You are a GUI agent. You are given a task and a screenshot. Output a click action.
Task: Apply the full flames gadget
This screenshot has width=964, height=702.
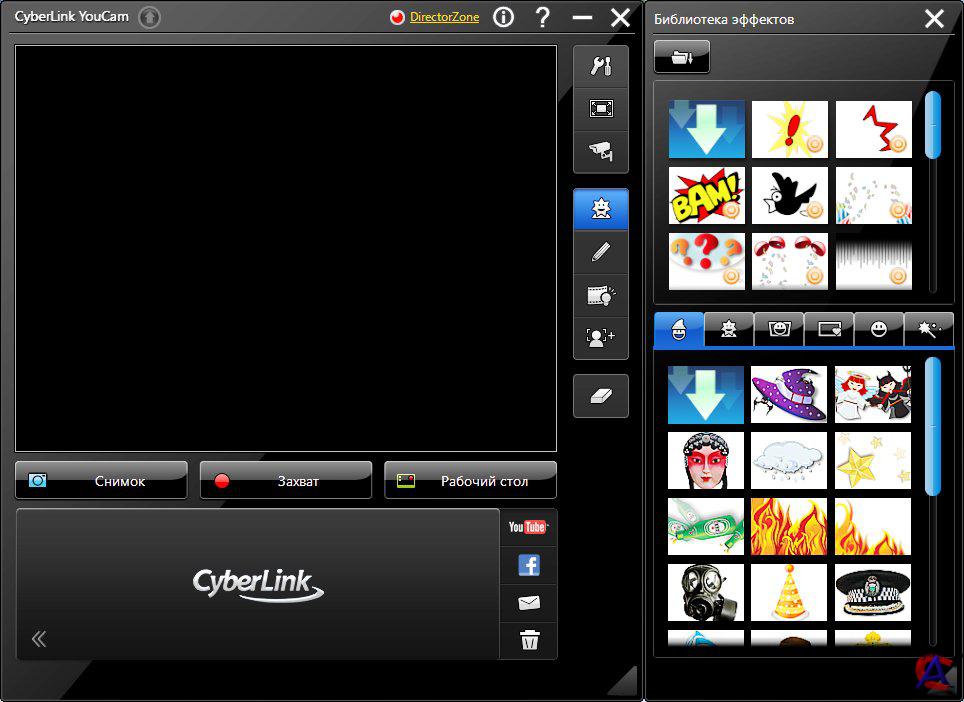point(789,527)
